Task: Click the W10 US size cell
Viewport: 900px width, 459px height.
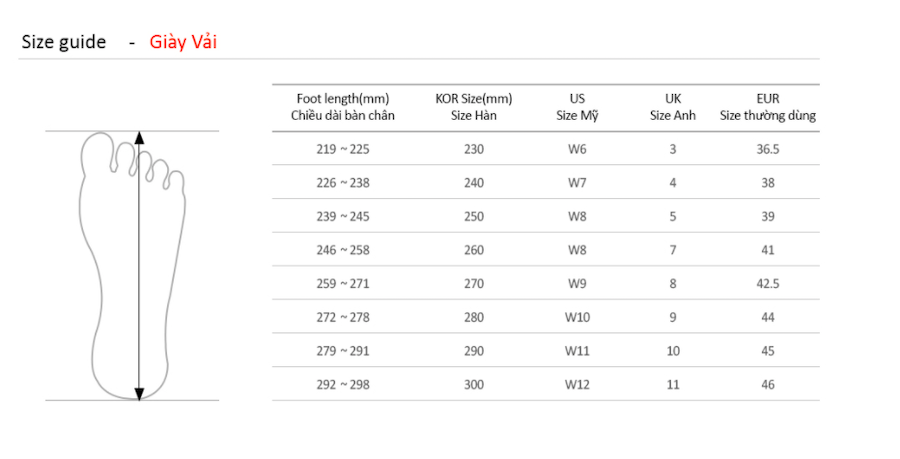Action: (577, 318)
